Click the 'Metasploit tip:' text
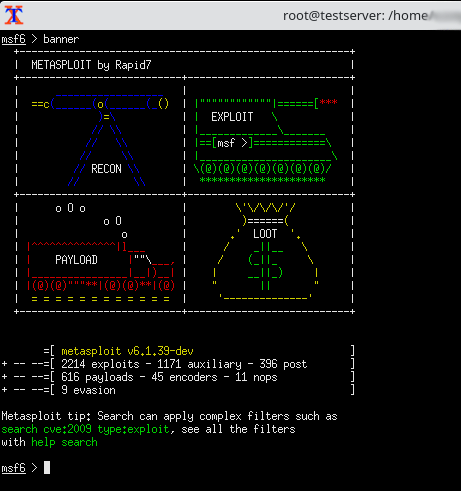The image size is (461, 491). click(x=46, y=416)
